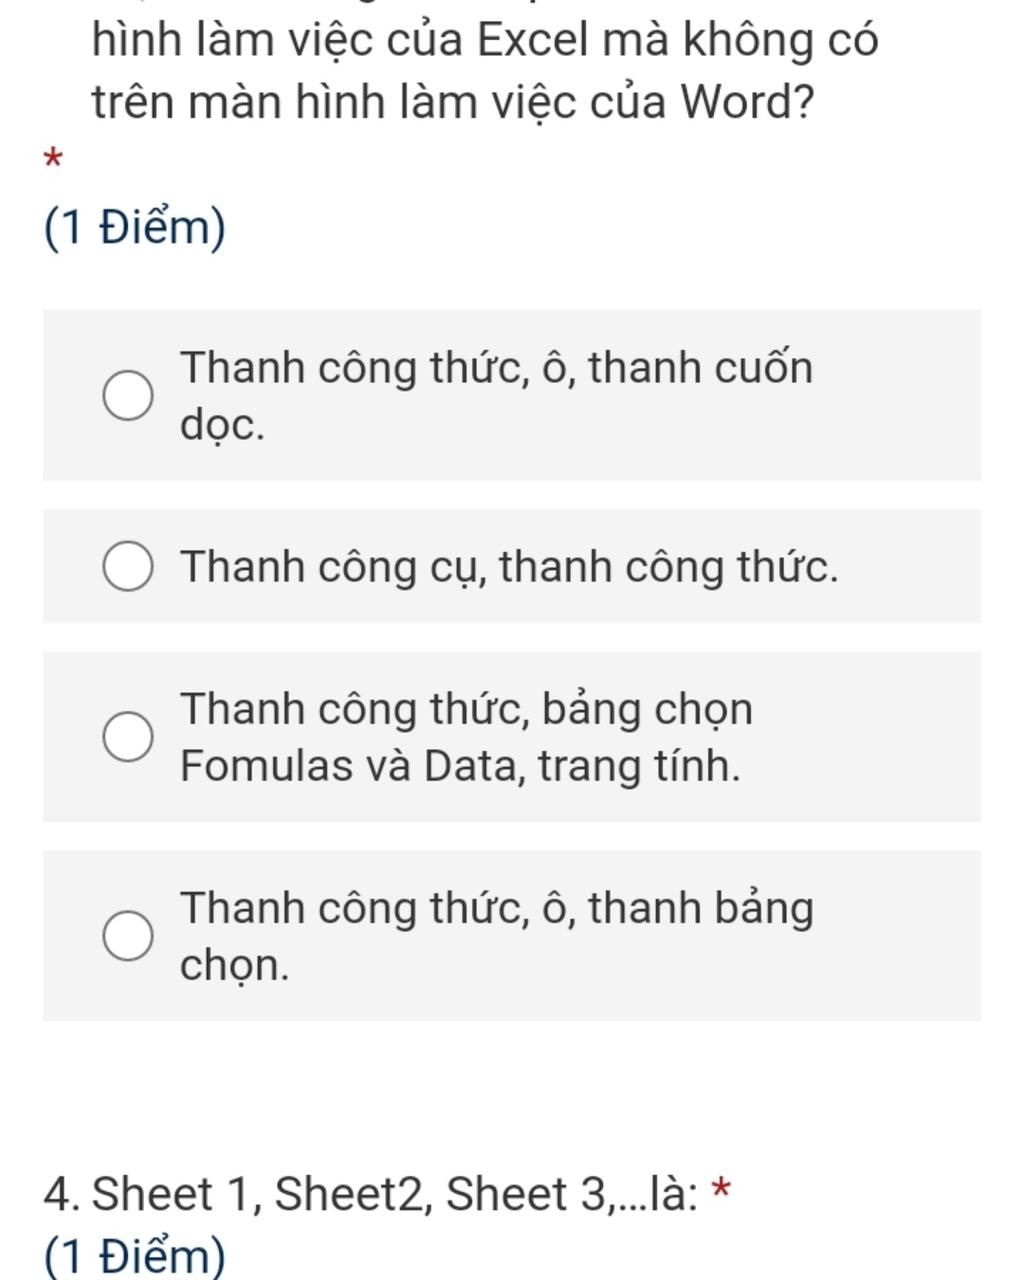The width and height of the screenshot is (1024, 1280).
Task: Click the word "Fomulas" in third answer
Action: [x=251, y=766]
